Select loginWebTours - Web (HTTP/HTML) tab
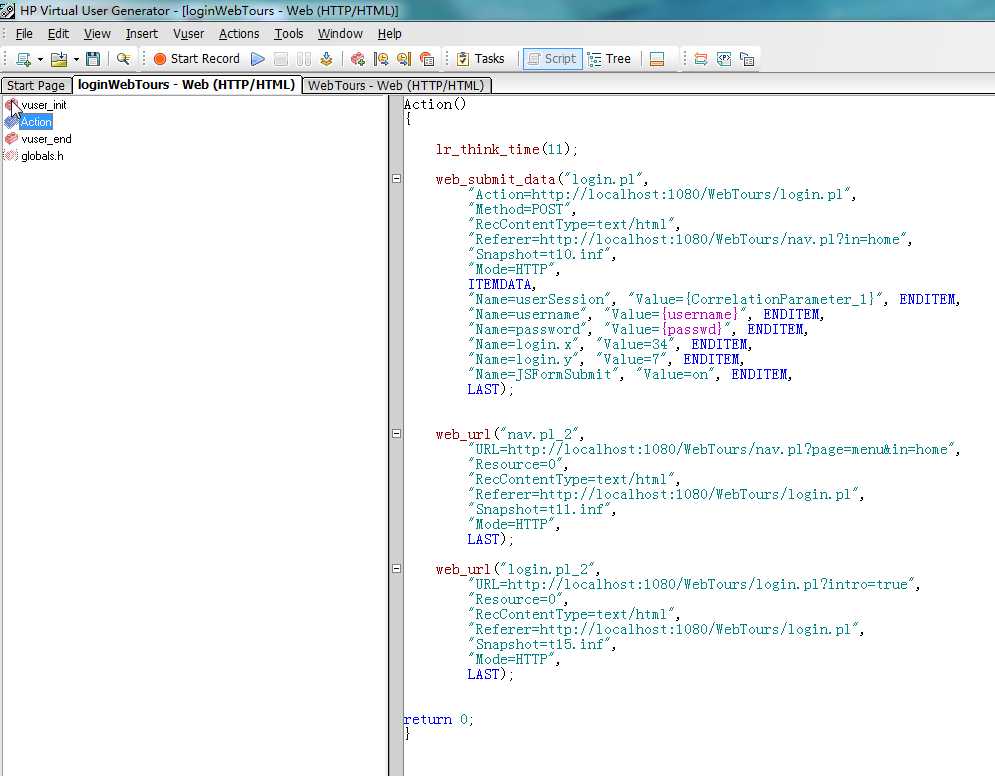Viewport: 995px width, 776px height. (x=187, y=84)
